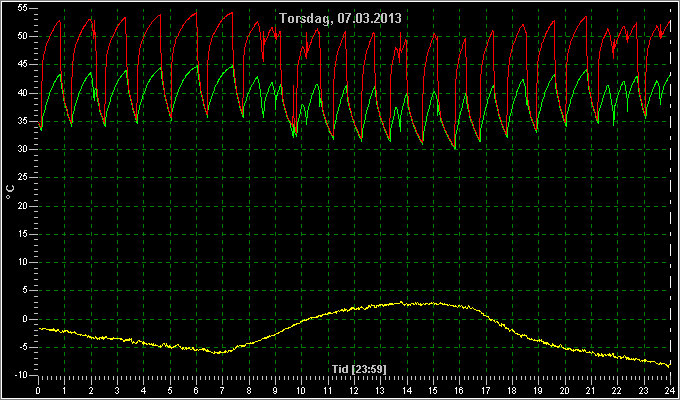Click the °C vertical axis label
Screen dimensions: 680x400
point(10,192)
